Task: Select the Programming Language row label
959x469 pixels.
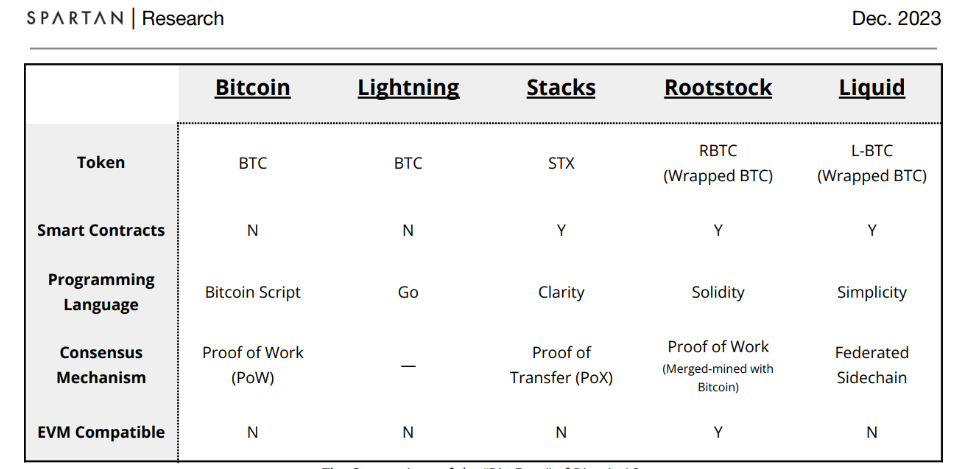Action: [x=101, y=292]
